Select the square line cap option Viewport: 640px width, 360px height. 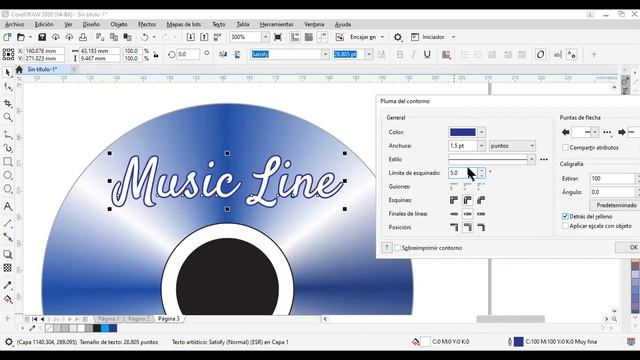pyautogui.click(x=481, y=214)
